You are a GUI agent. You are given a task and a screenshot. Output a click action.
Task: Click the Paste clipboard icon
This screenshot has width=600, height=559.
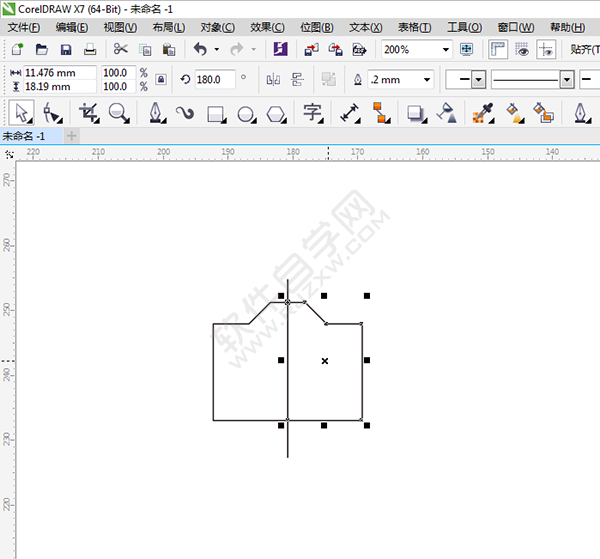pyautogui.click(x=169, y=50)
